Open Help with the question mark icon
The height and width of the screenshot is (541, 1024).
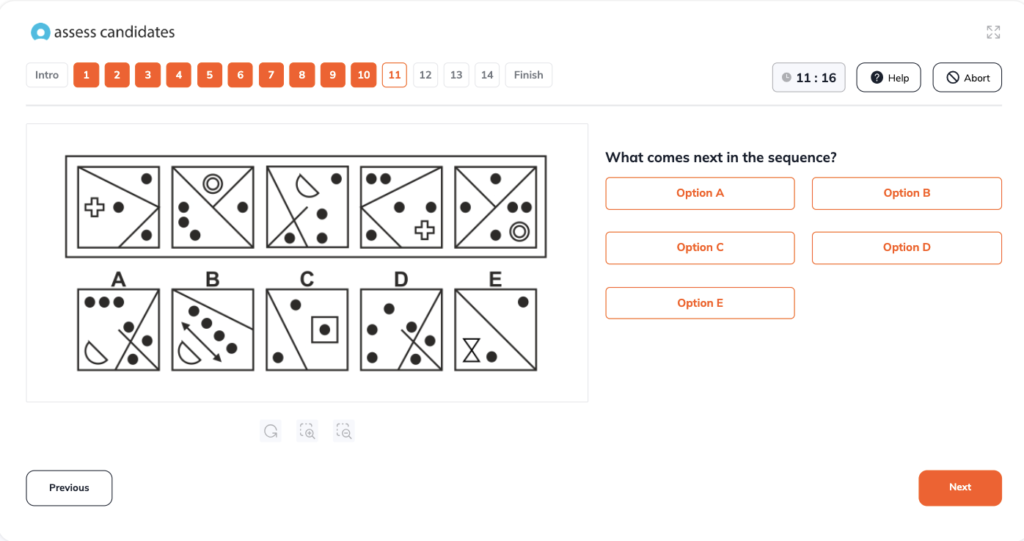888,78
